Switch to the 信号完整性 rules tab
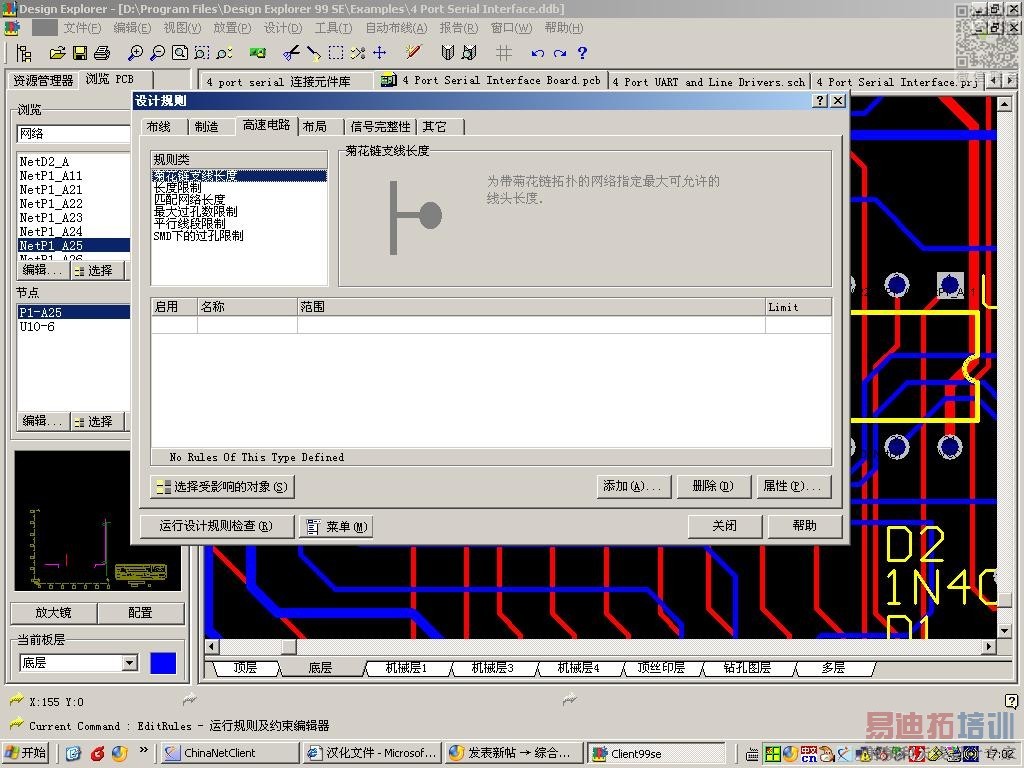The image size is (1024, 768). click(x=380, y=126)
